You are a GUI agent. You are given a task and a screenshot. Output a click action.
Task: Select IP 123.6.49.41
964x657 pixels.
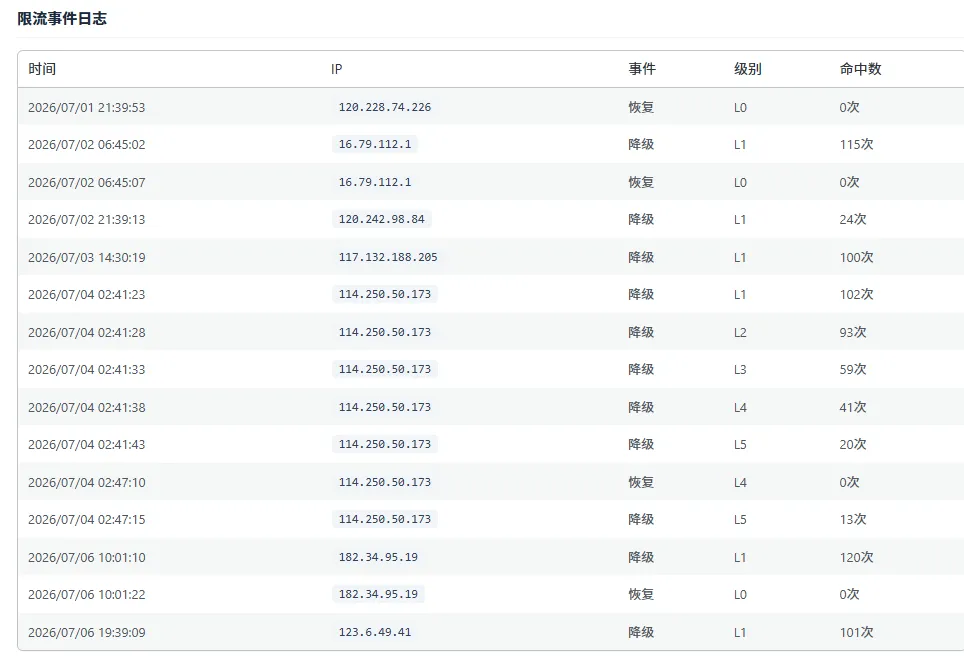click(375, 632)
